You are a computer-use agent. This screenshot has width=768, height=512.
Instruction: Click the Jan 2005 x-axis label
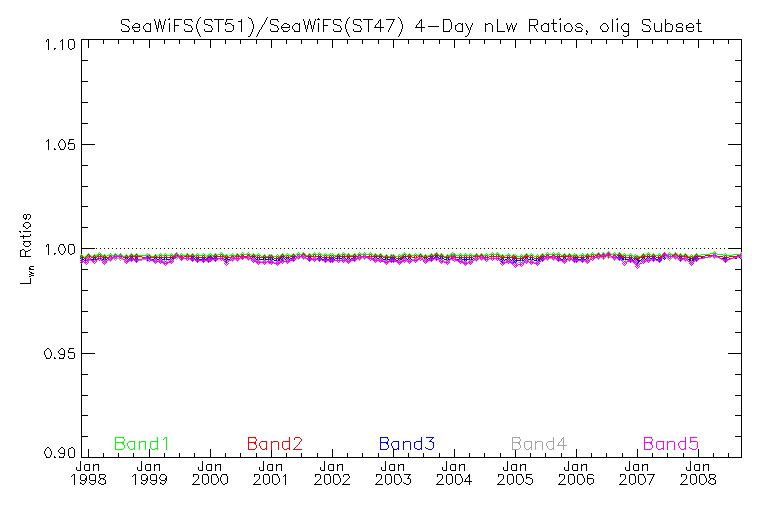515,473
